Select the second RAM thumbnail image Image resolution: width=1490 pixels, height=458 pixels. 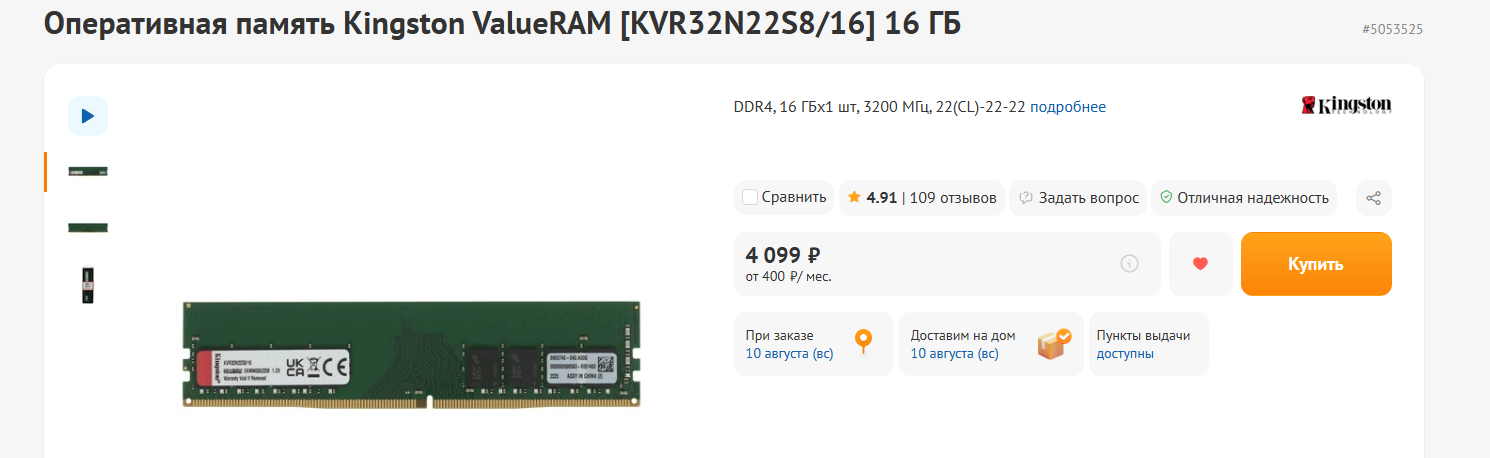(x=88, y=227)
